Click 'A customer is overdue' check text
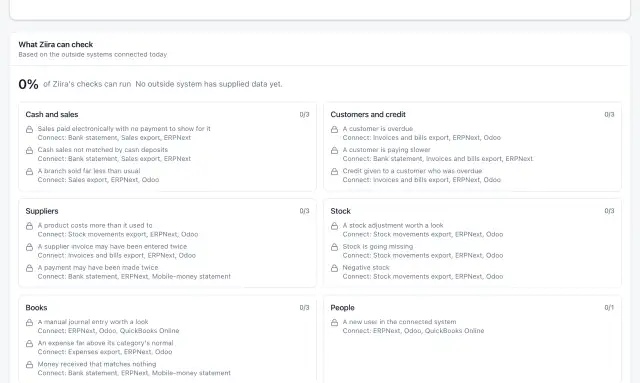This screenshot has height=383, width=640. [378, 129]
